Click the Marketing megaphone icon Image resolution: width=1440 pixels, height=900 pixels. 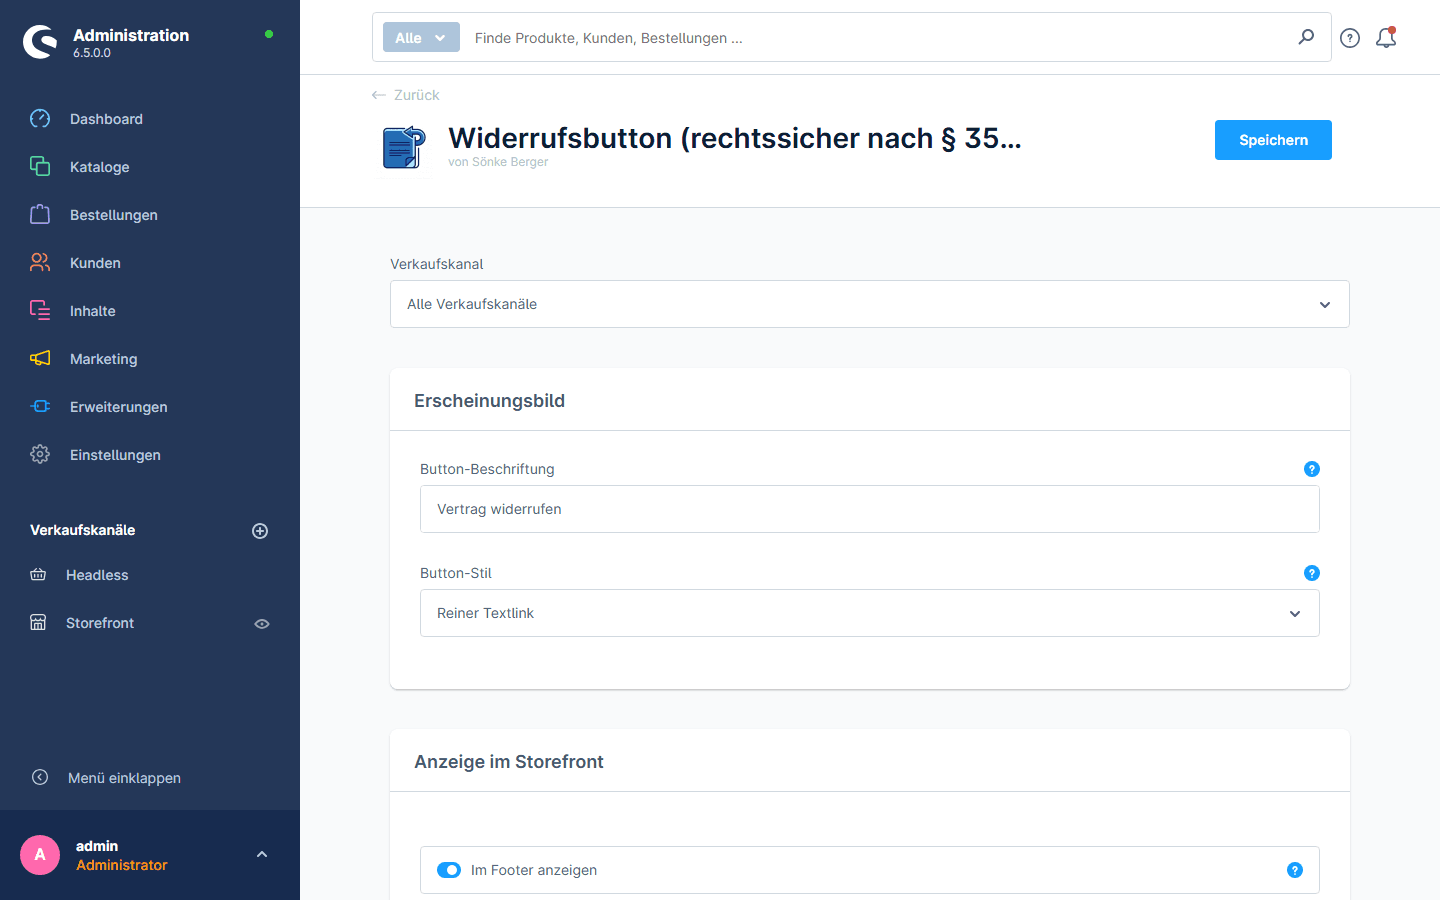[40, 359]
